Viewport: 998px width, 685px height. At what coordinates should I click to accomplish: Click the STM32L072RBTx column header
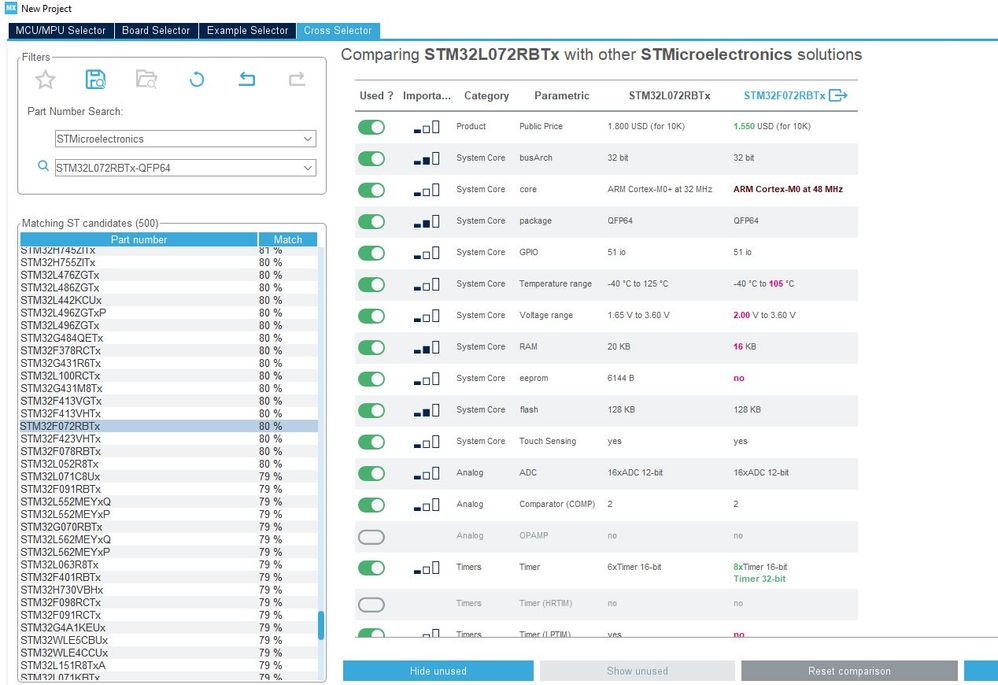(670, 95)
